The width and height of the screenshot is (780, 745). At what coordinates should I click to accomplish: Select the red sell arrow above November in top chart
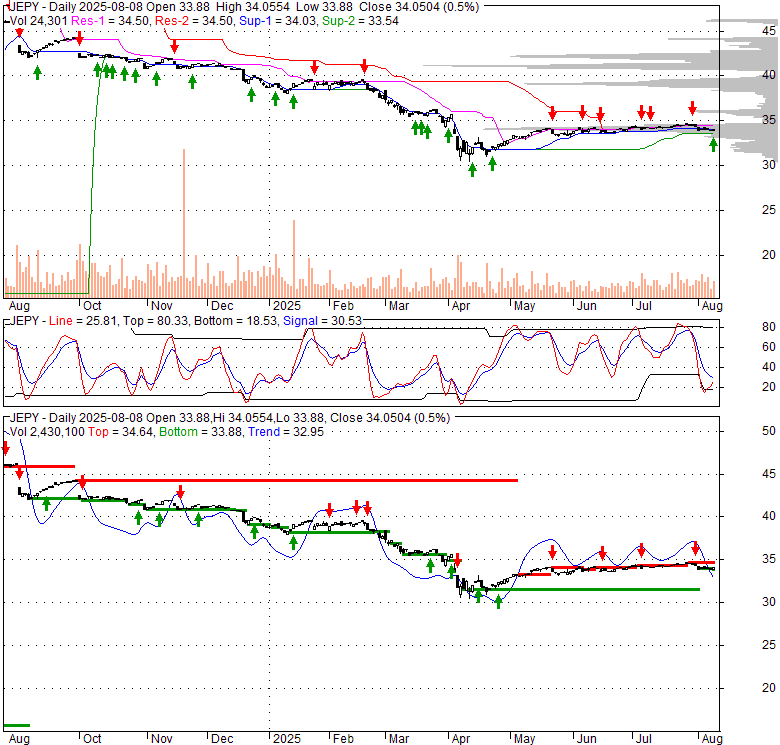(x=174, y=46)
